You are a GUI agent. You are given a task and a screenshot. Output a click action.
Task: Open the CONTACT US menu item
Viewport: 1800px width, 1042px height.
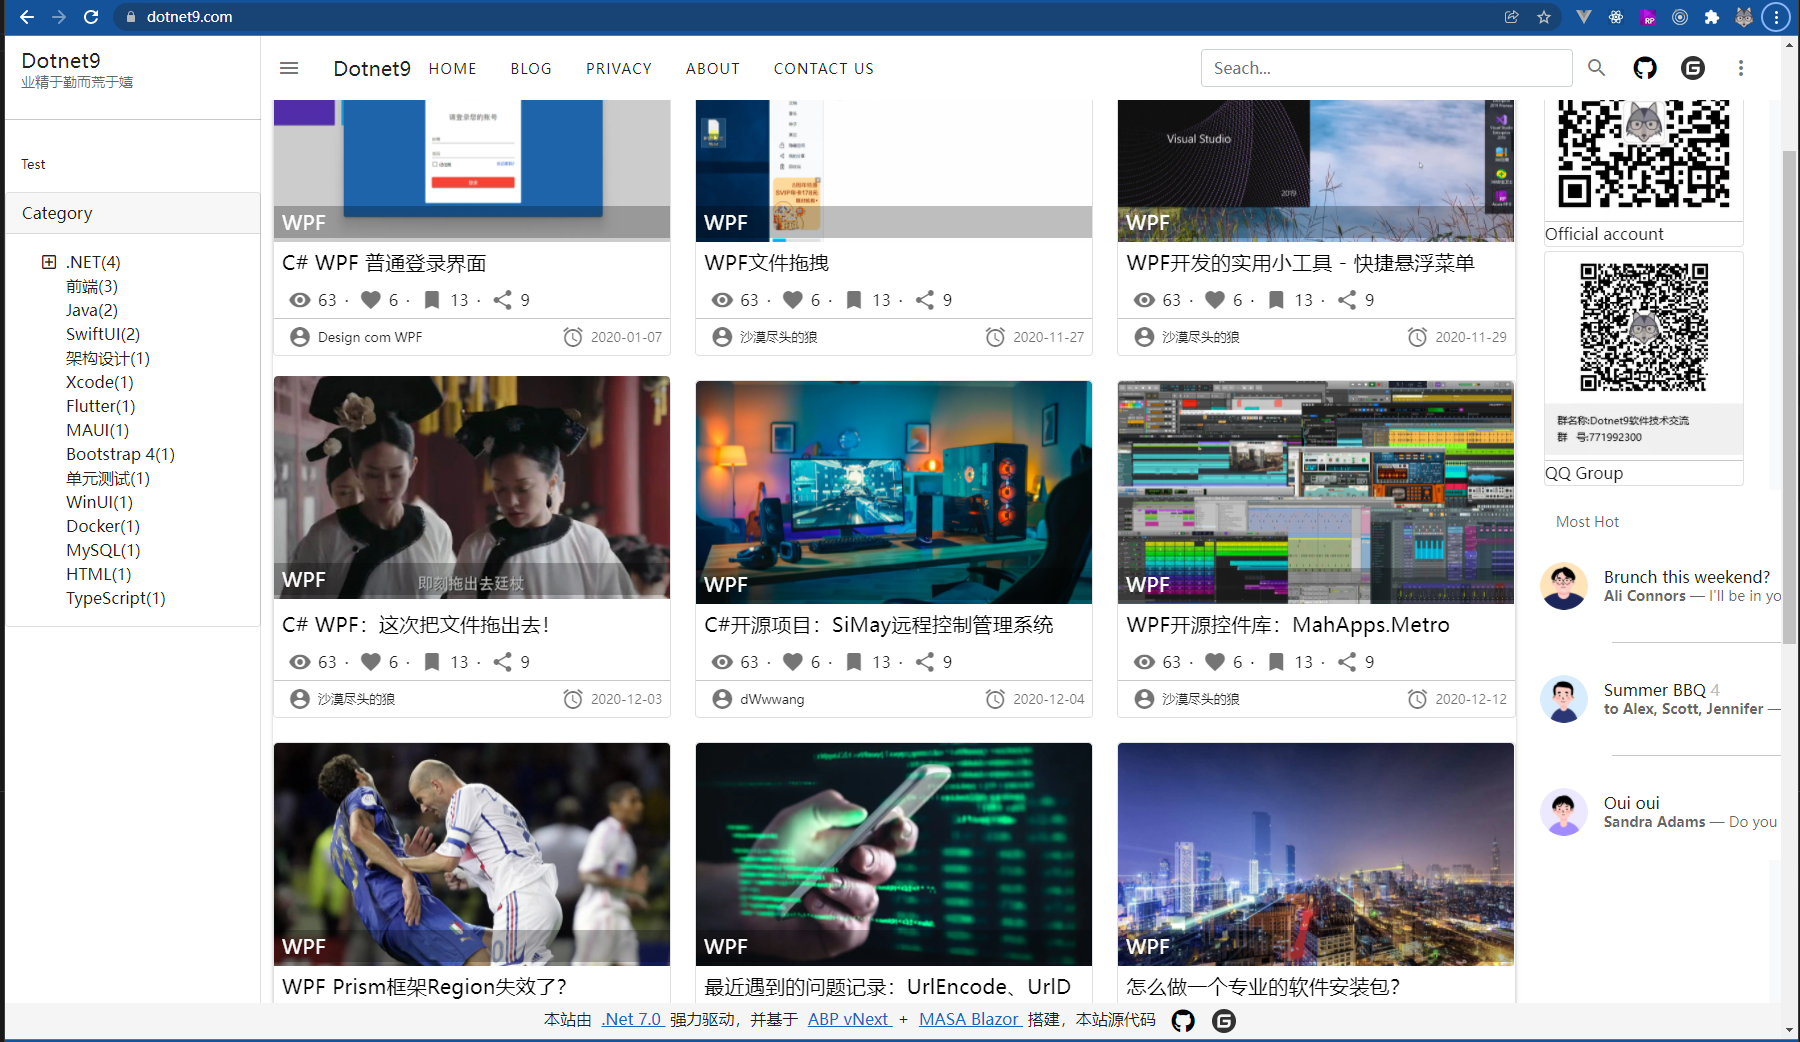823,68
